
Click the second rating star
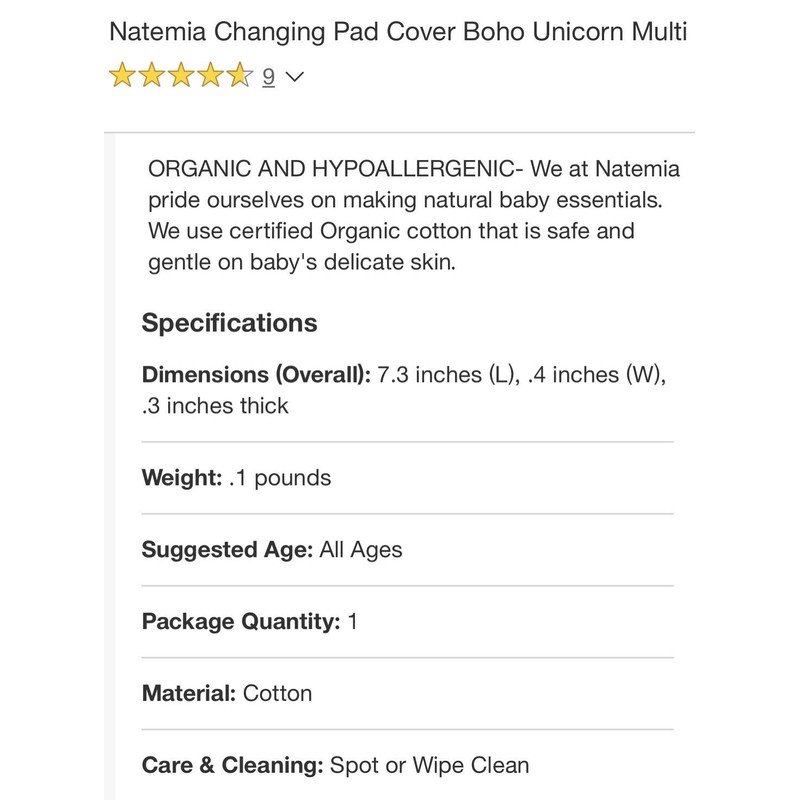(x=150, y=76)
